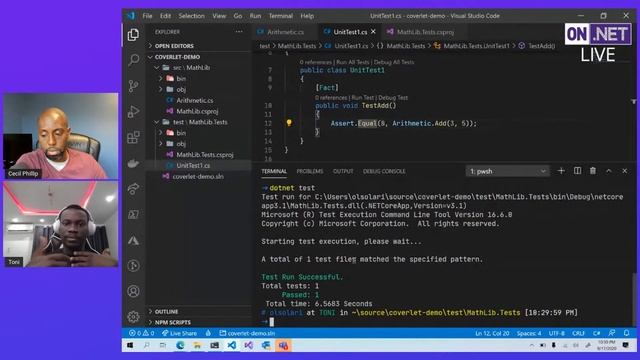The width and height of the screenshot is (640, 360).
Task: Click Debug Test code lens above TestAdd
Action: 393,98
